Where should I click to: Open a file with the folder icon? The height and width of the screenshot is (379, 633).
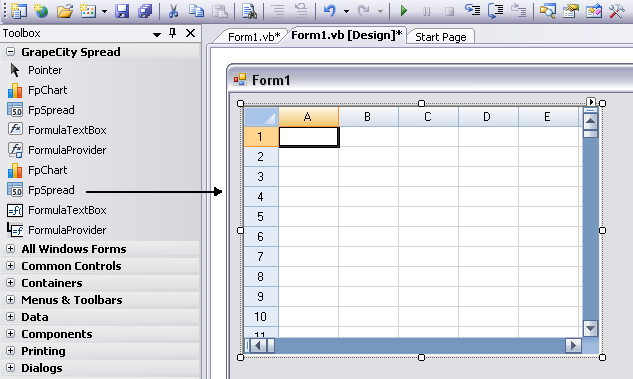(65, 11)
